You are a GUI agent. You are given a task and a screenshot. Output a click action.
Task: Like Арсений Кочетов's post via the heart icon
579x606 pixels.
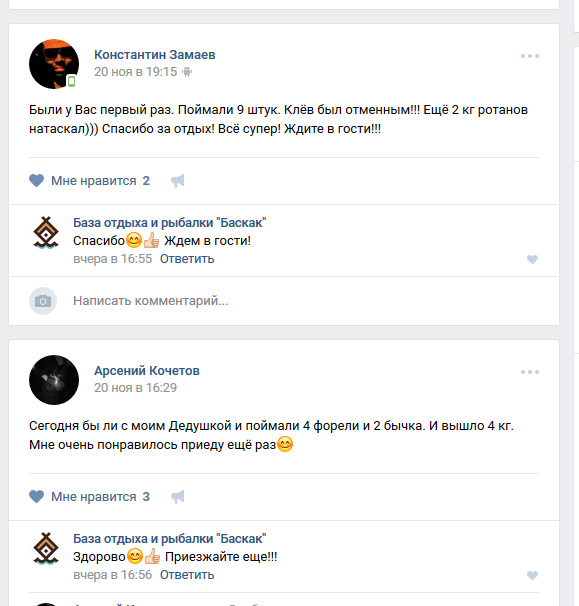pyautogui.click(x=37, y=497)
